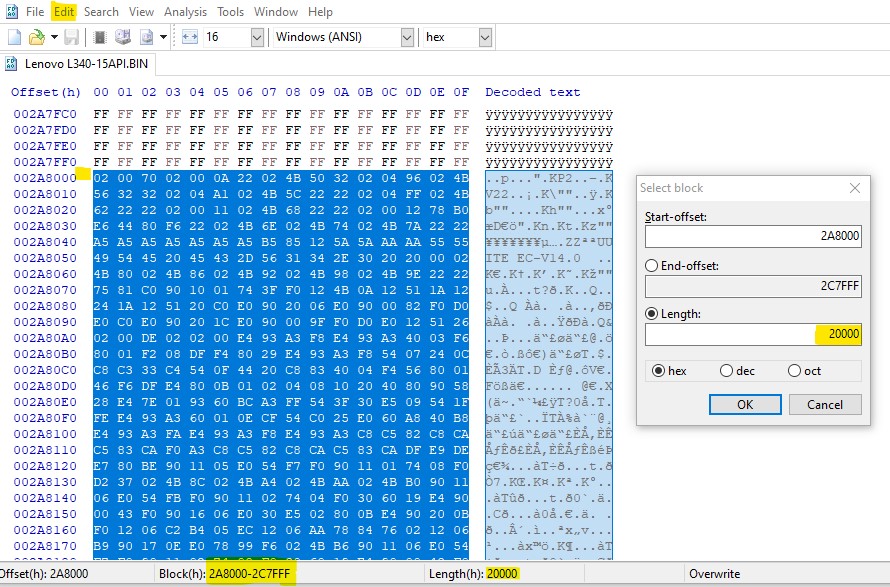Click the HxD app icon in menu bar
This screenshot has width=890, height=587.
[12, 12]
